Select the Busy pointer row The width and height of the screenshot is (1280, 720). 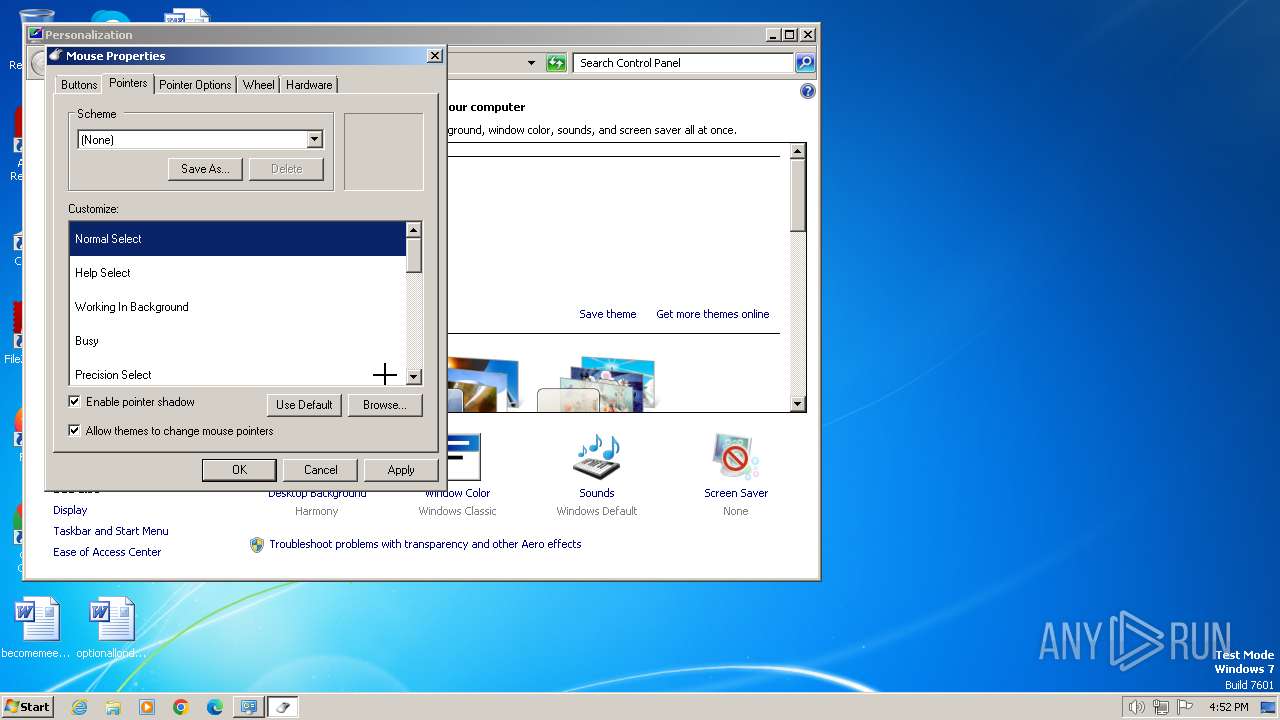pos(237,341)
